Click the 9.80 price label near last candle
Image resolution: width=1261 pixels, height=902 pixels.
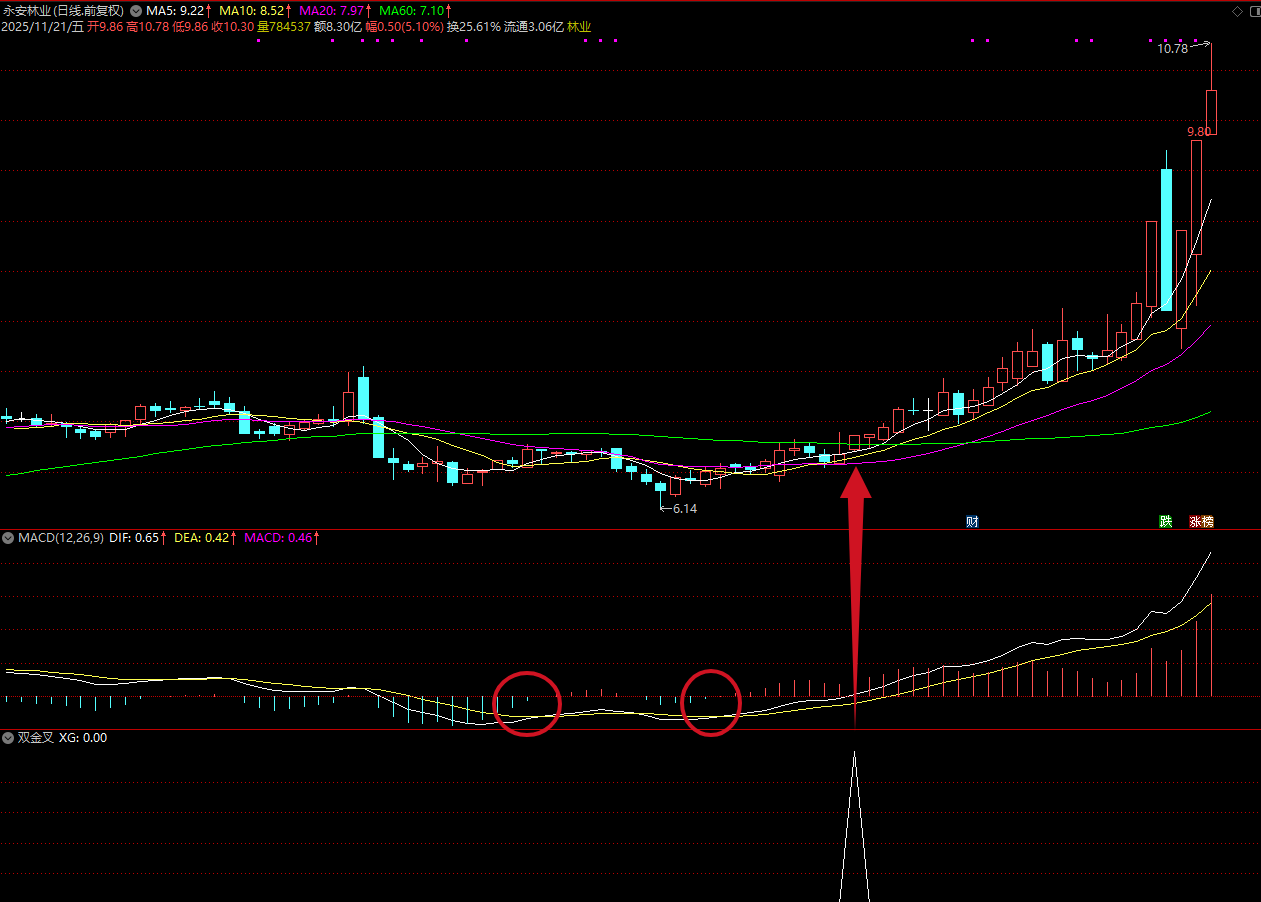point(1198,131)
